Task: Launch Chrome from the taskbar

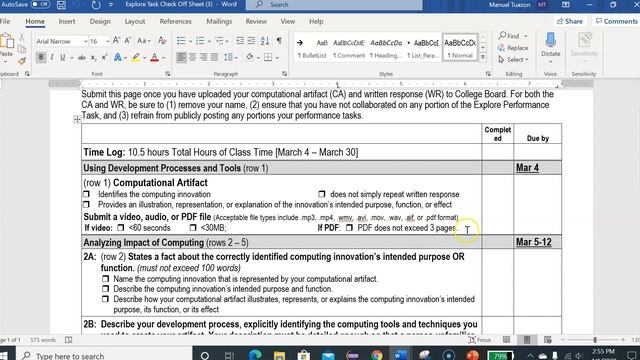Action: [377, 355]
